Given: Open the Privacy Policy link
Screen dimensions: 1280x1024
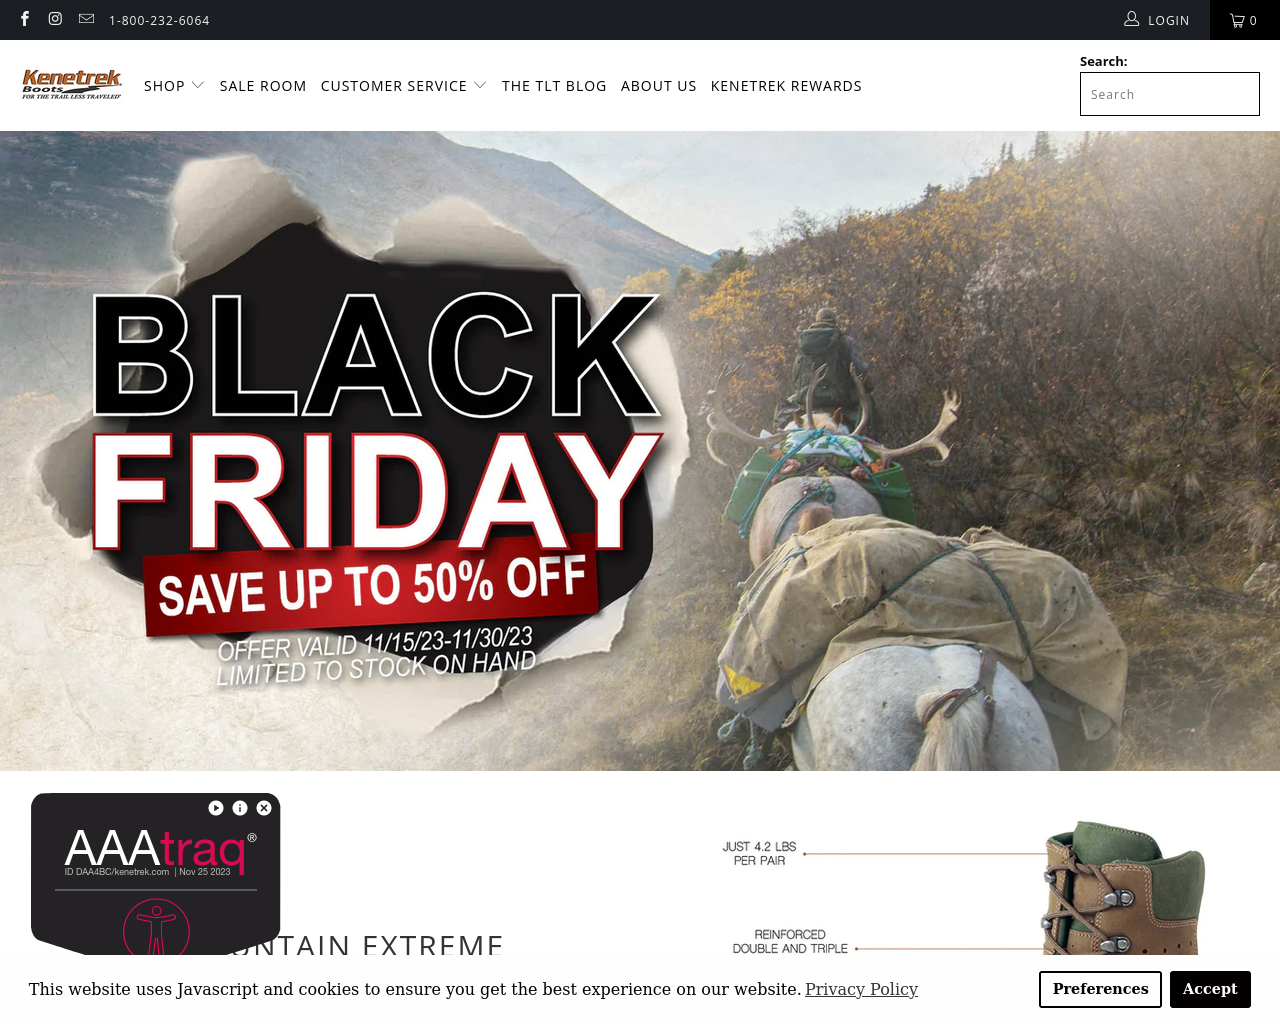Looking at the screenshot, I should [x=861, y=989].
